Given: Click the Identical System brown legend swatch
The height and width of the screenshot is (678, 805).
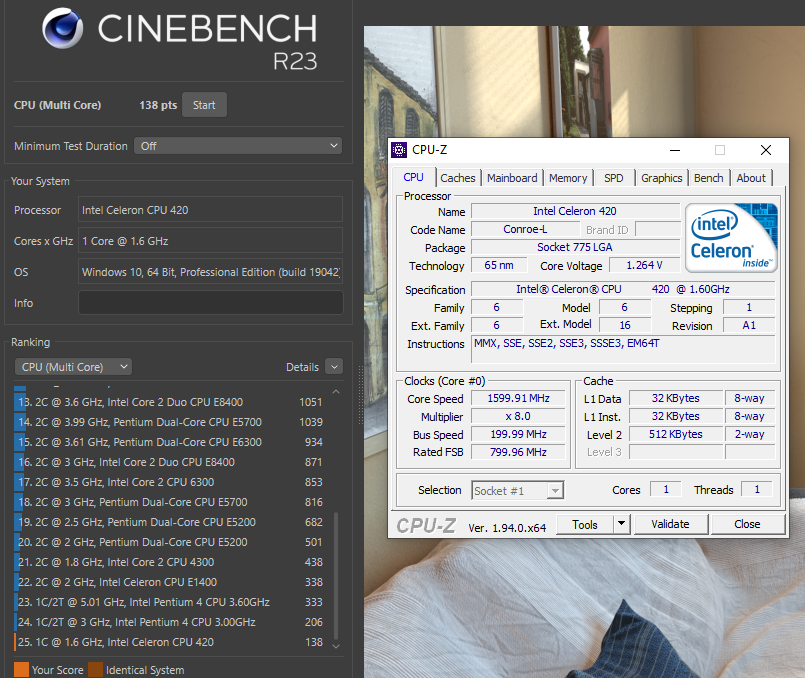Looking at the screenshot, I should point(95,670).
